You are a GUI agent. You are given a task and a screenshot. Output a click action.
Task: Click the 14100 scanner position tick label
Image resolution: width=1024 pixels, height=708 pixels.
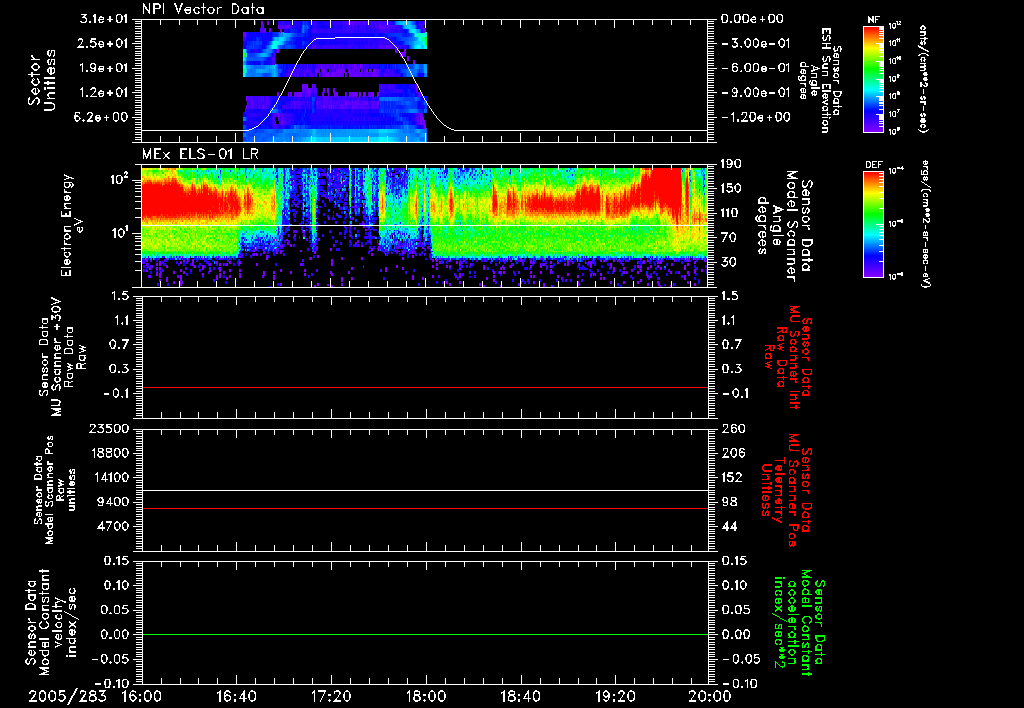pyautogui.click(x=110, y=477)
